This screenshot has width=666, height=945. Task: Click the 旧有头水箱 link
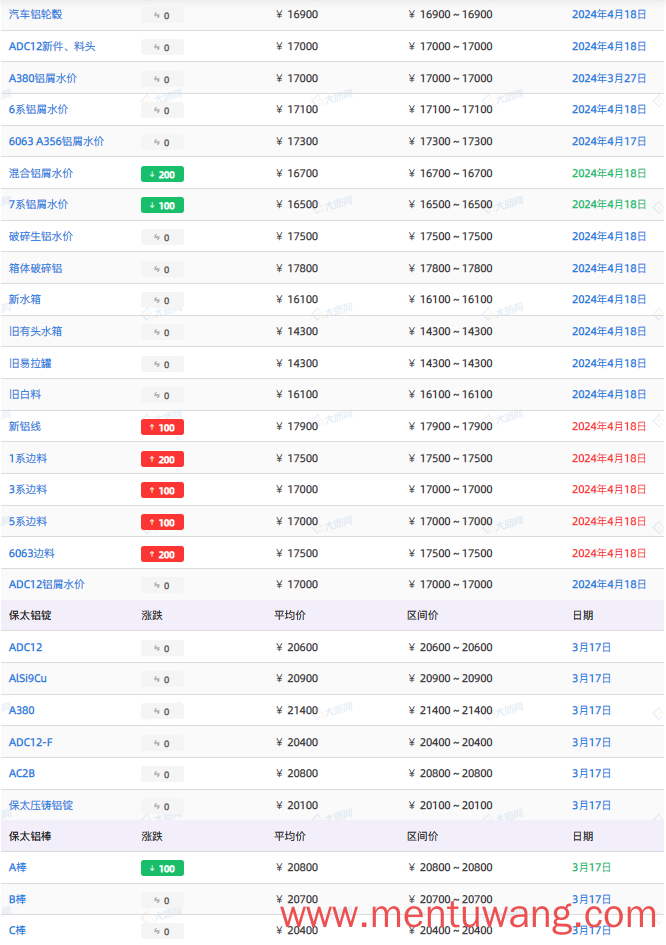[36, 331]
